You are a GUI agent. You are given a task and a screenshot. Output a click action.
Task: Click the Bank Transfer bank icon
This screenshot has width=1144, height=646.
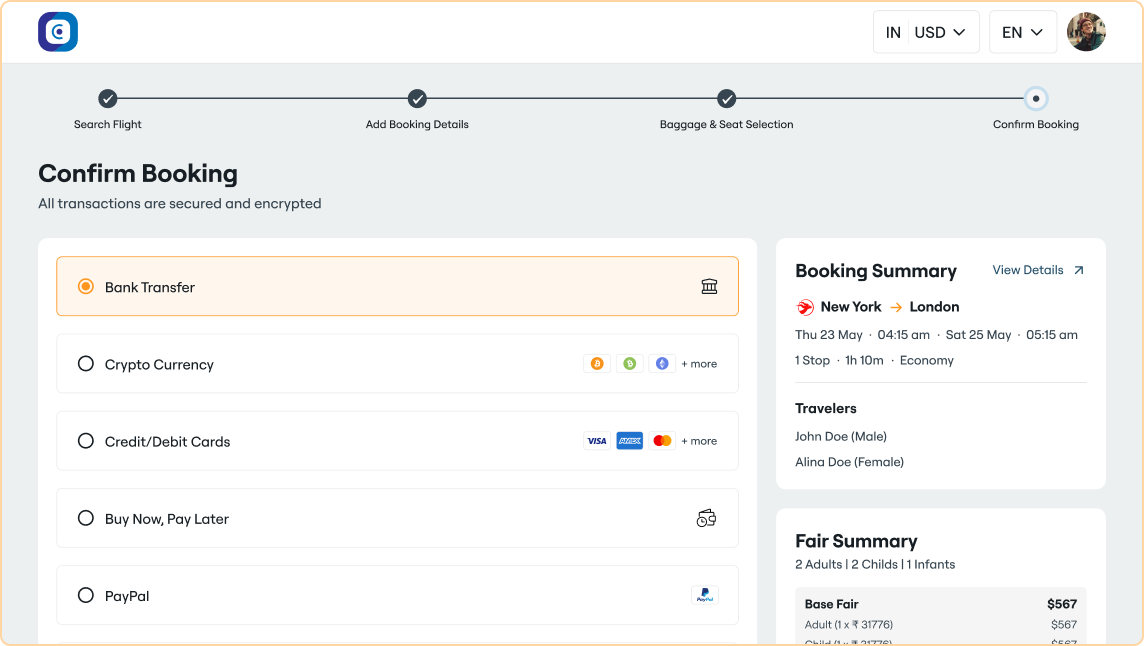pyautogui.click(x=709, y=286)
